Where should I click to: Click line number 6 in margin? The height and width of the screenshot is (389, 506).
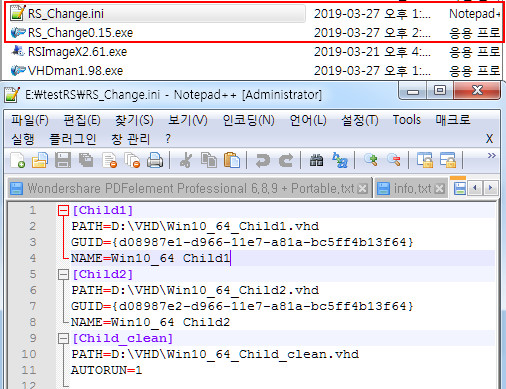click(32, 290)
